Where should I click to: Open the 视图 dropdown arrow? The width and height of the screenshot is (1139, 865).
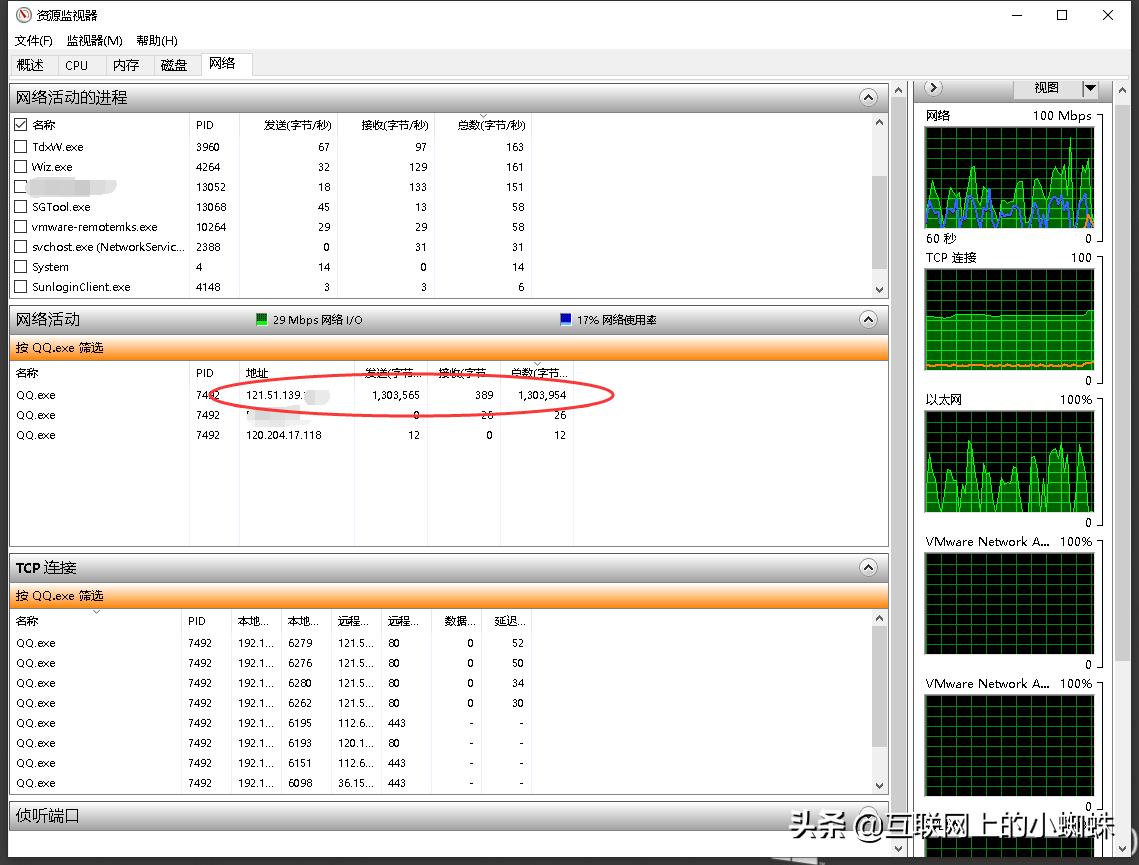pyautogui.click(x=1090, y=88)
